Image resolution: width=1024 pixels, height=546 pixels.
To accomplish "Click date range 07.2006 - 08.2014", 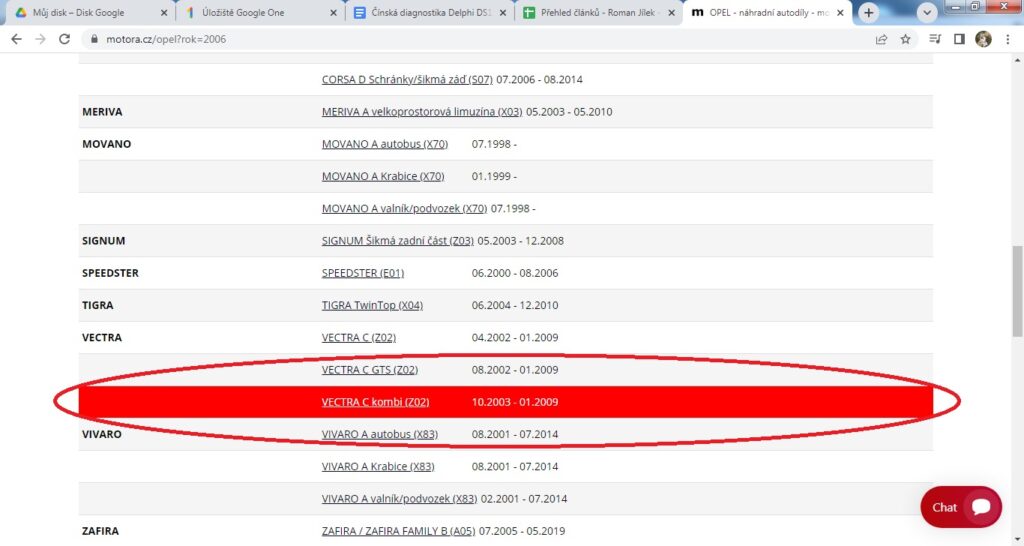I will (x=539, y=80).
